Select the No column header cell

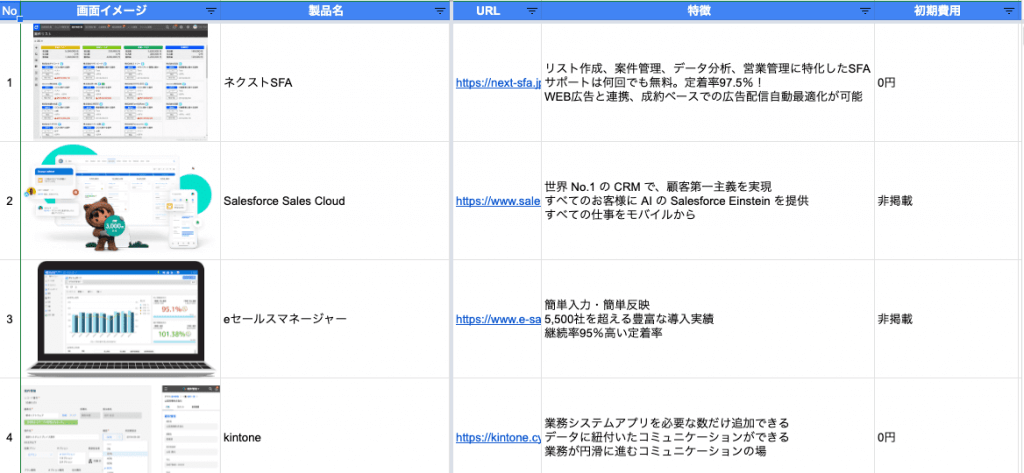point(10,10)
